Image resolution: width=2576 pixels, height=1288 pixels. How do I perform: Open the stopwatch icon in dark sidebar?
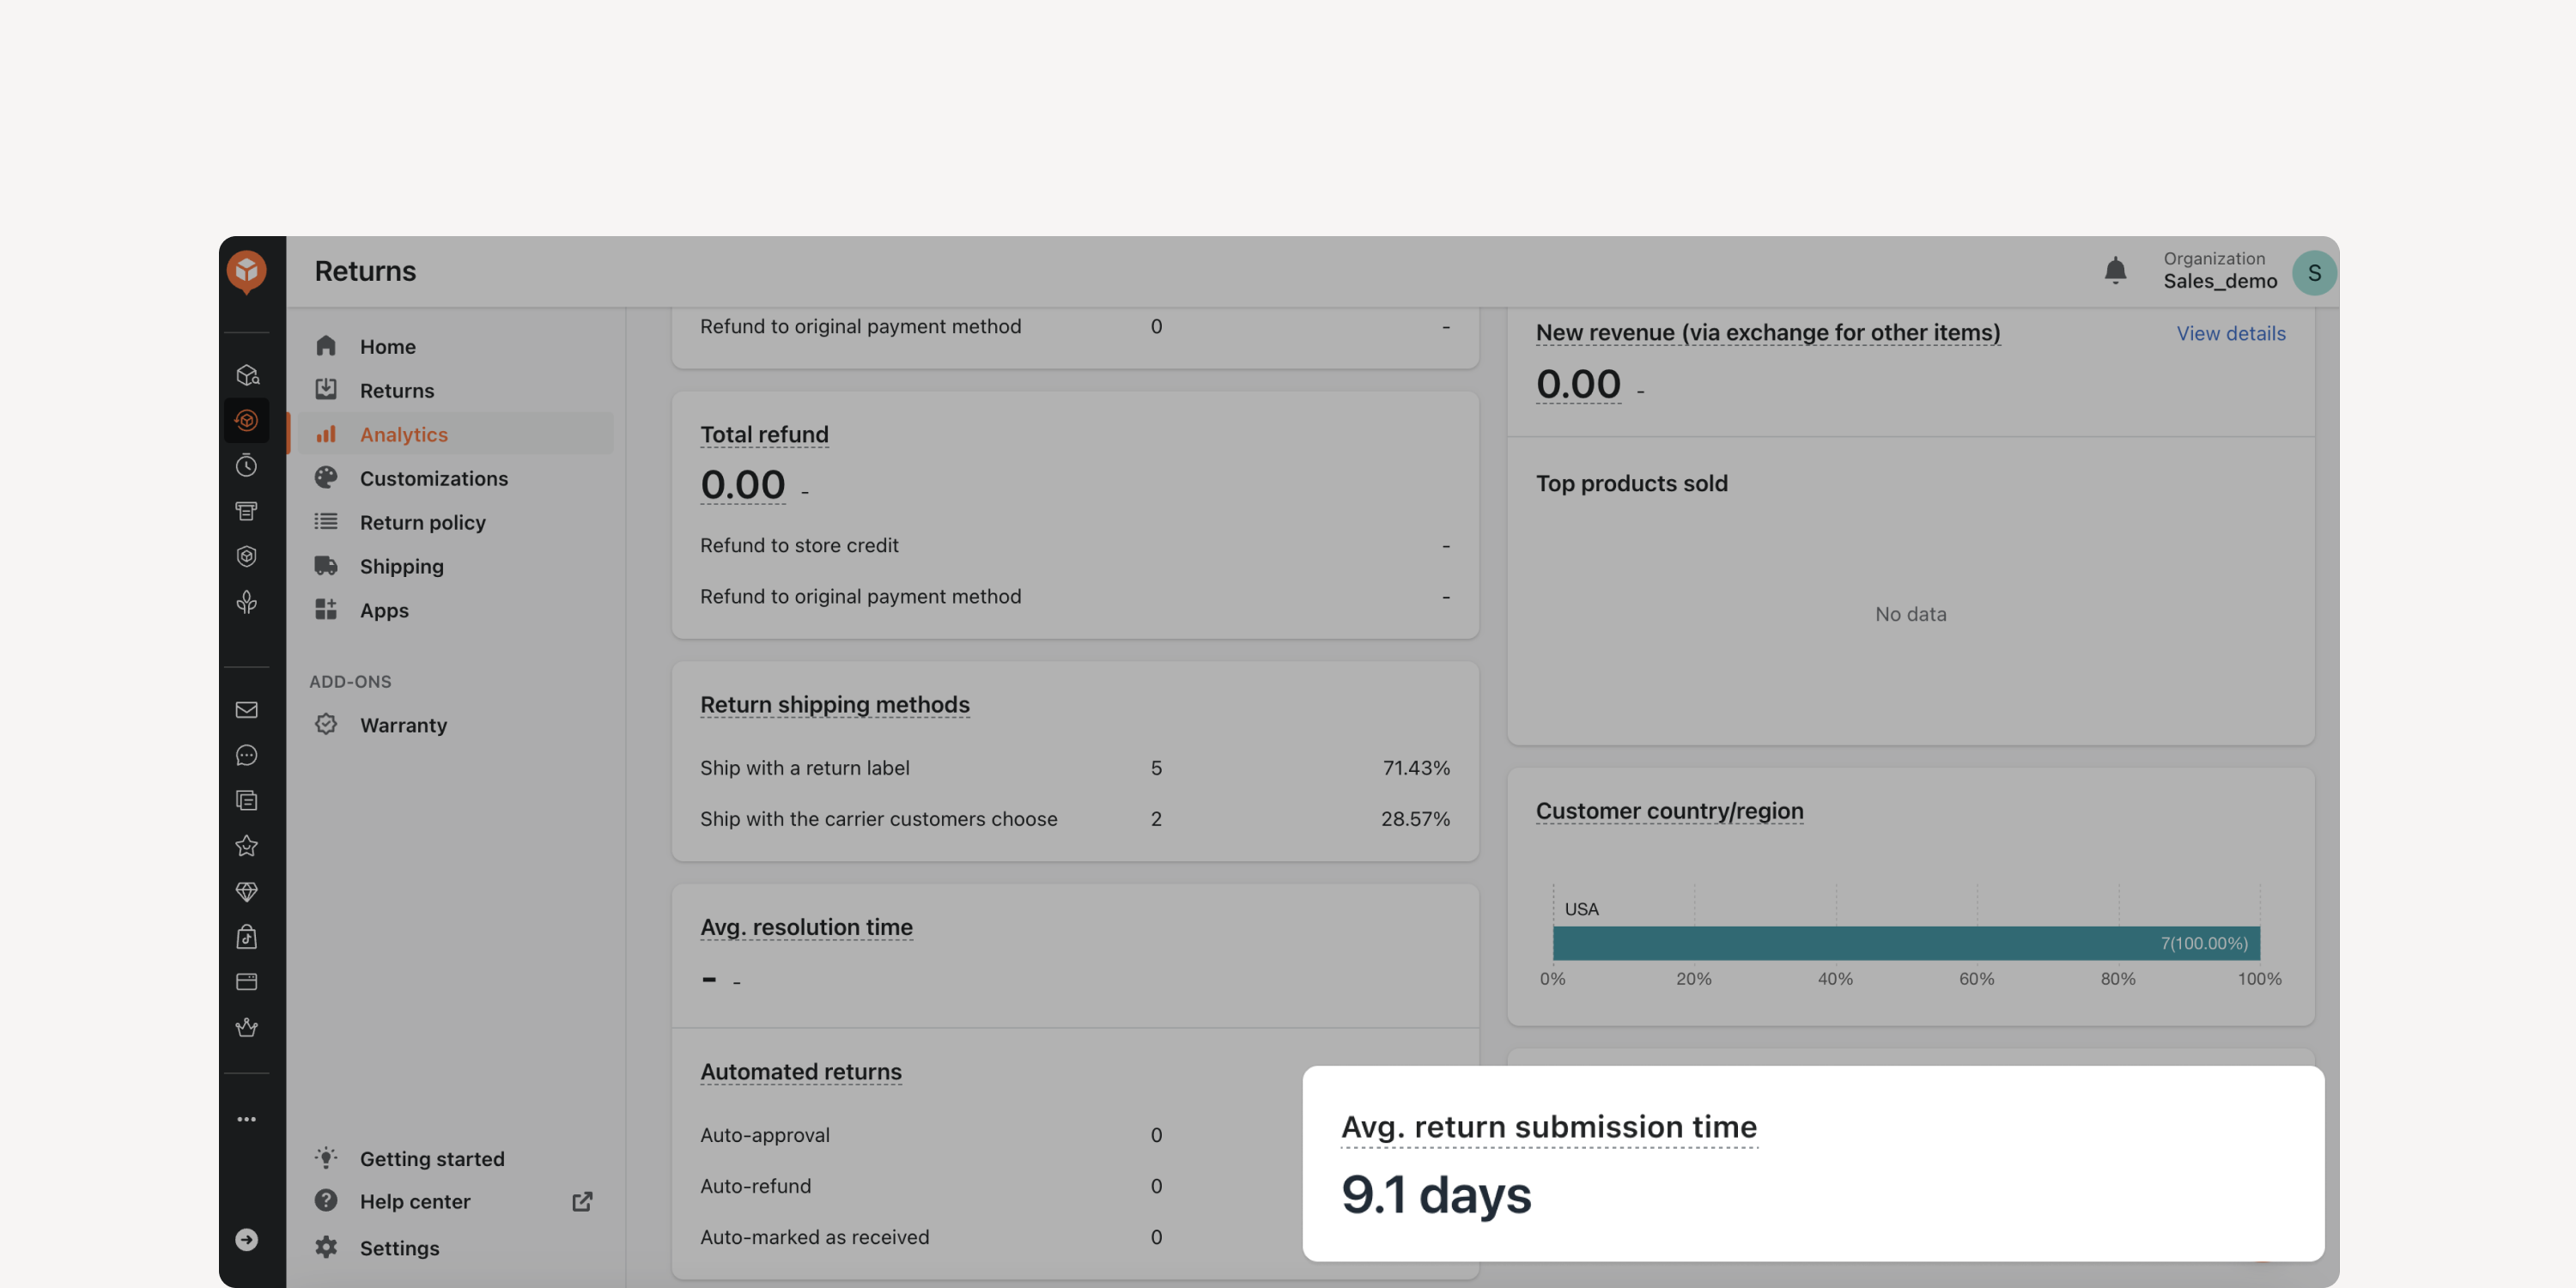pos(246,465)
